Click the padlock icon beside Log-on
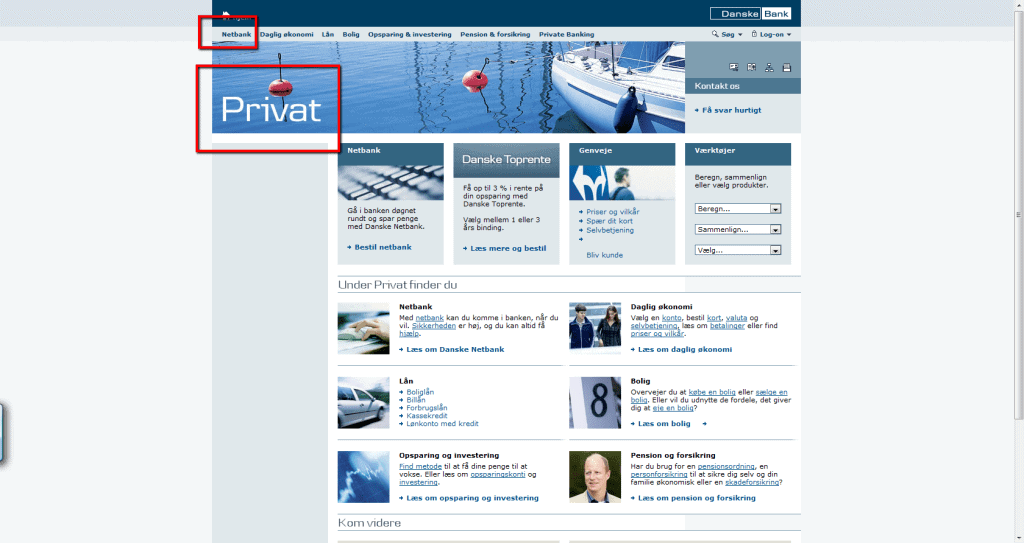1024x543 pixels. pos(754,34)
